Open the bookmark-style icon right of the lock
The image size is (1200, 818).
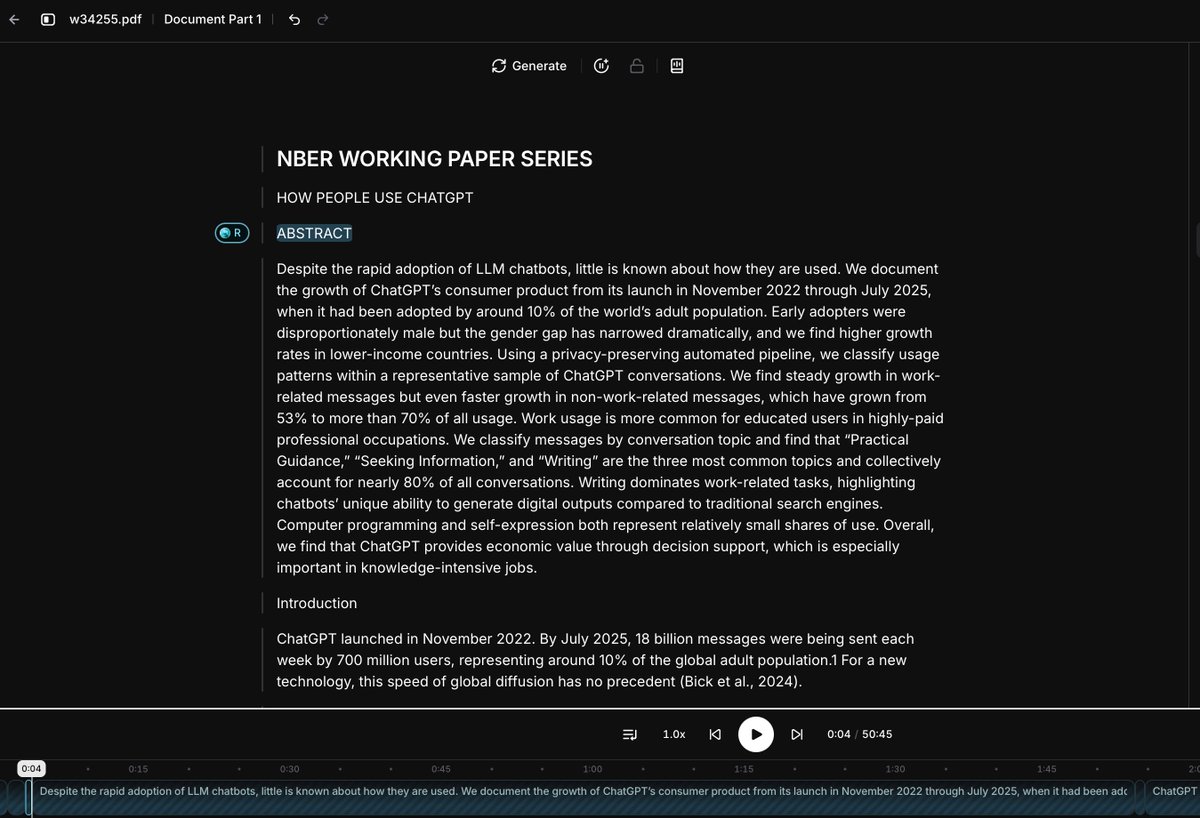tap(677, 66)
